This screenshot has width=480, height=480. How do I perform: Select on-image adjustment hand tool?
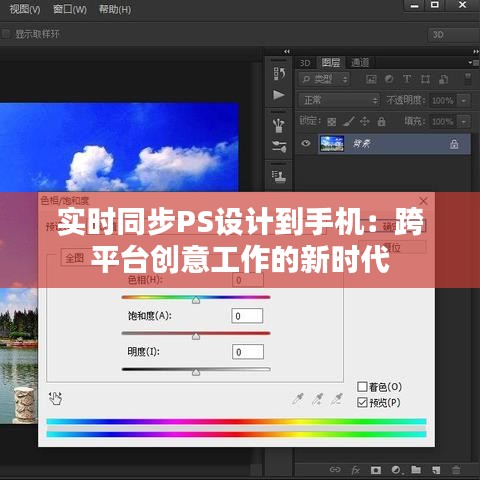pos(55,398)
